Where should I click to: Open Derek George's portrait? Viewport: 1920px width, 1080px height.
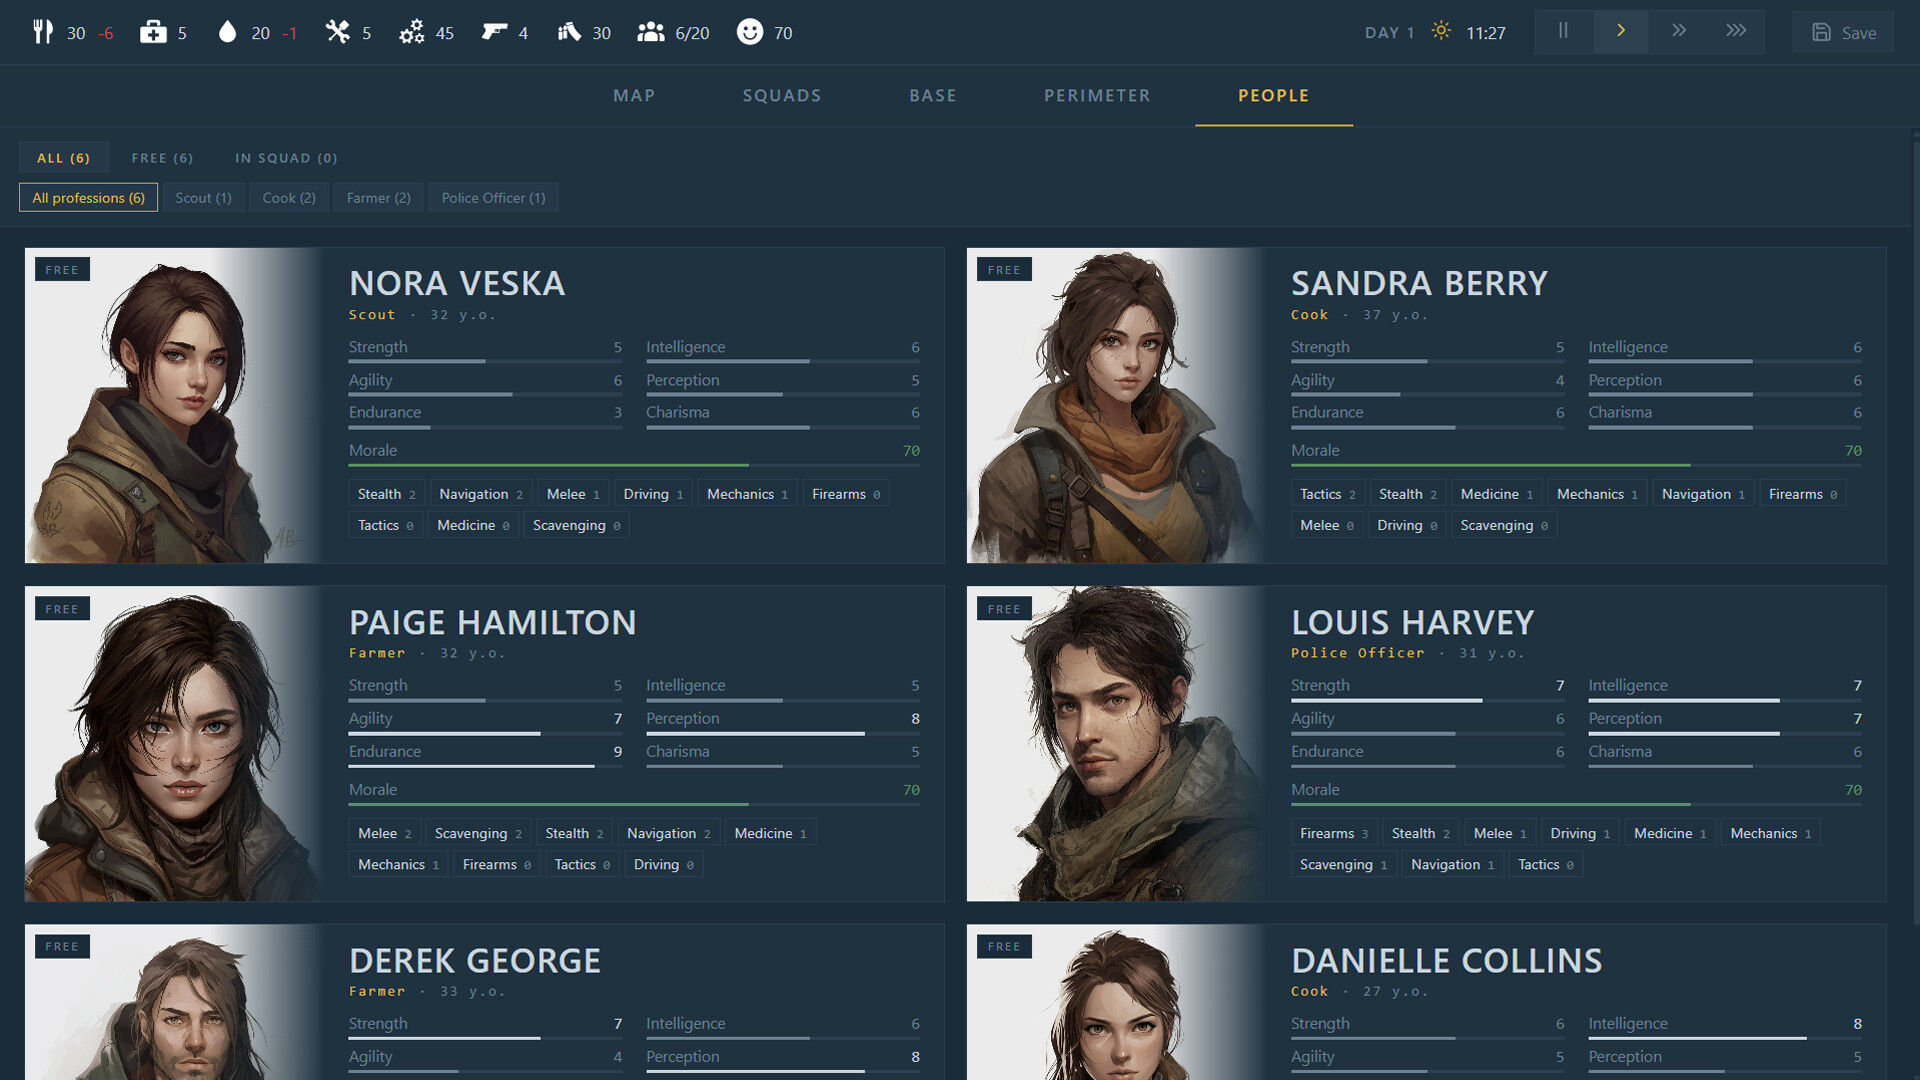click(173, 1002)
